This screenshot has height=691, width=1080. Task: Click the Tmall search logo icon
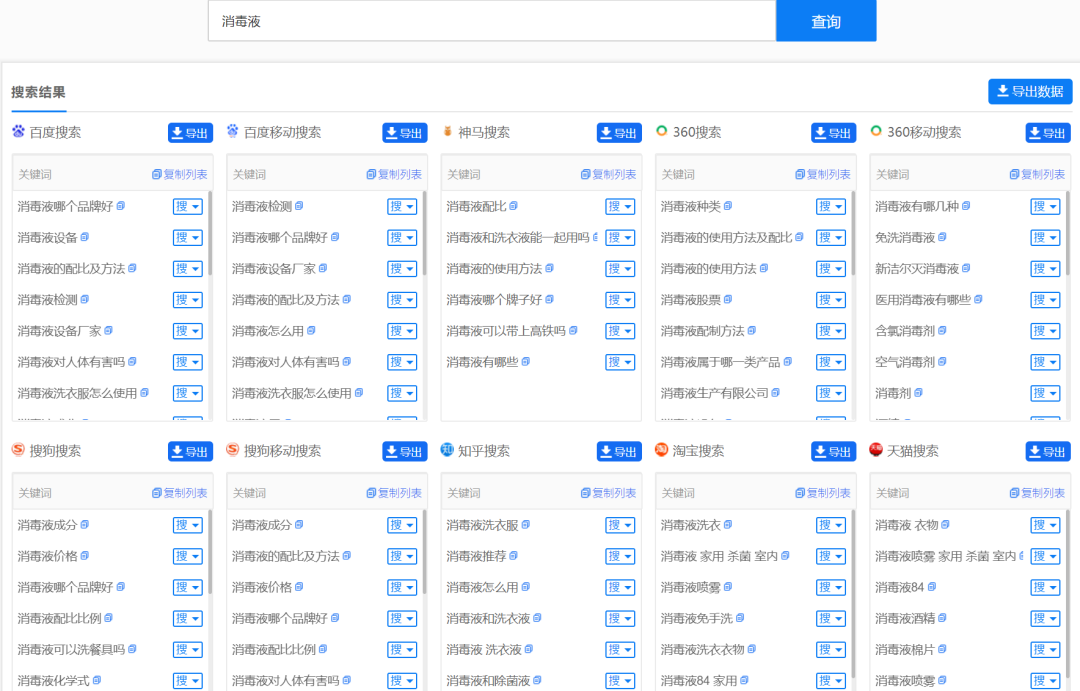click(876, 450)
